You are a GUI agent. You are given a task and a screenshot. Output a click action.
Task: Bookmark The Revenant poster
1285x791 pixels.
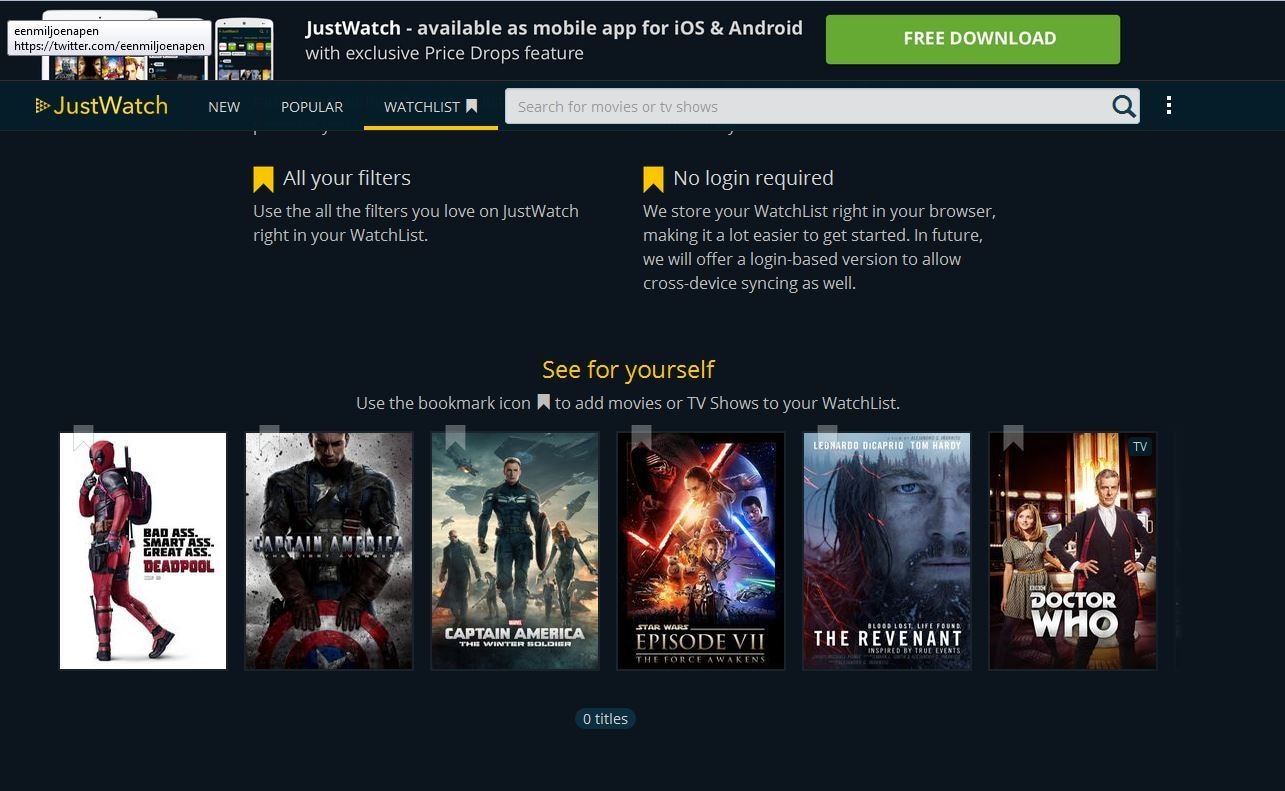[x=827, y=437]
